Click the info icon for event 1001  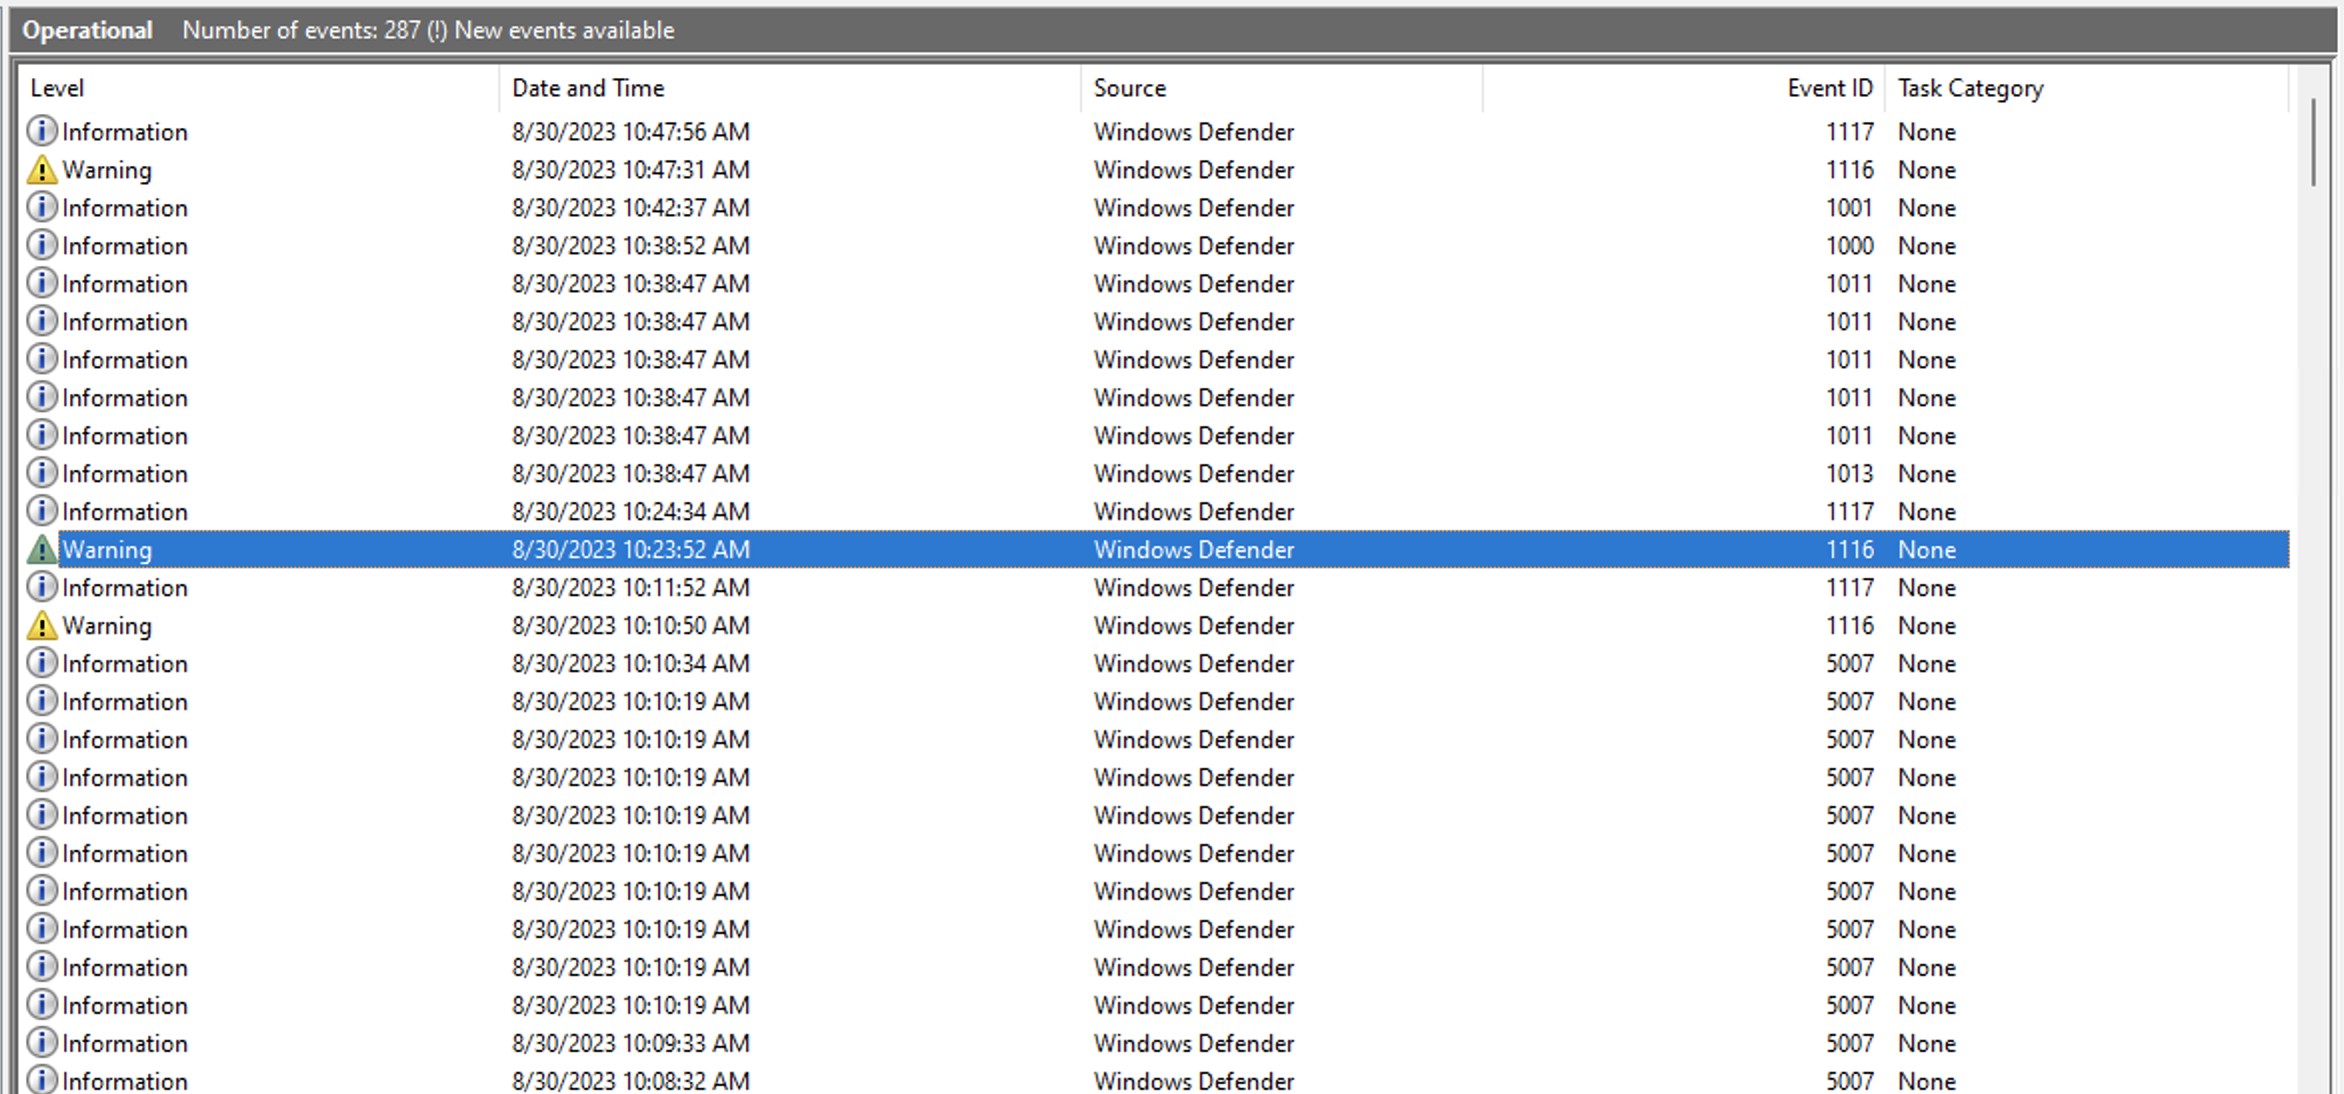click(41, 208)
